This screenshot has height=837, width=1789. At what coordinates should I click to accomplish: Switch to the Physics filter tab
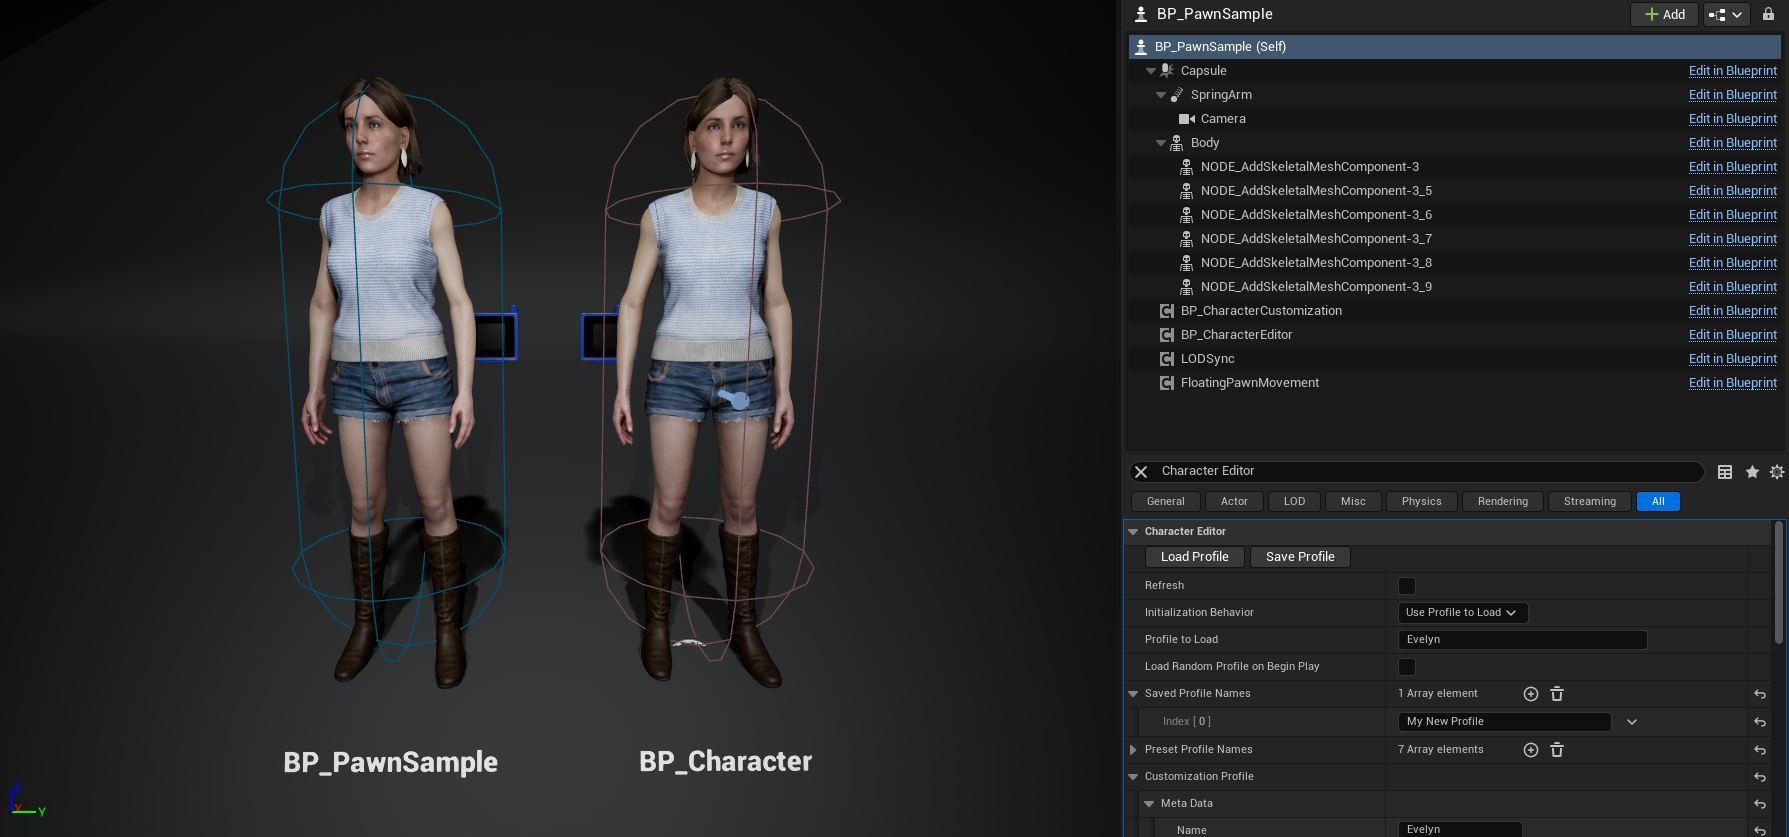[1421, 502]
